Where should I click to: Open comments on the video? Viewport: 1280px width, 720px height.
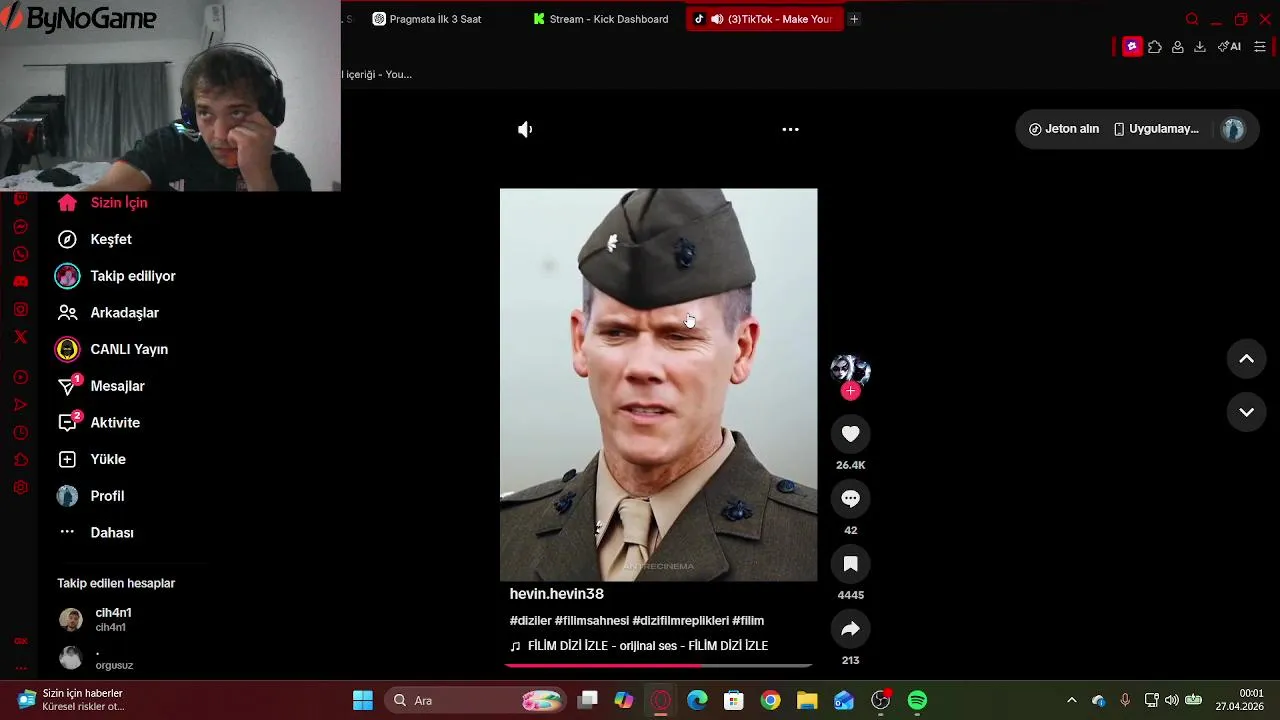(850, 499)
